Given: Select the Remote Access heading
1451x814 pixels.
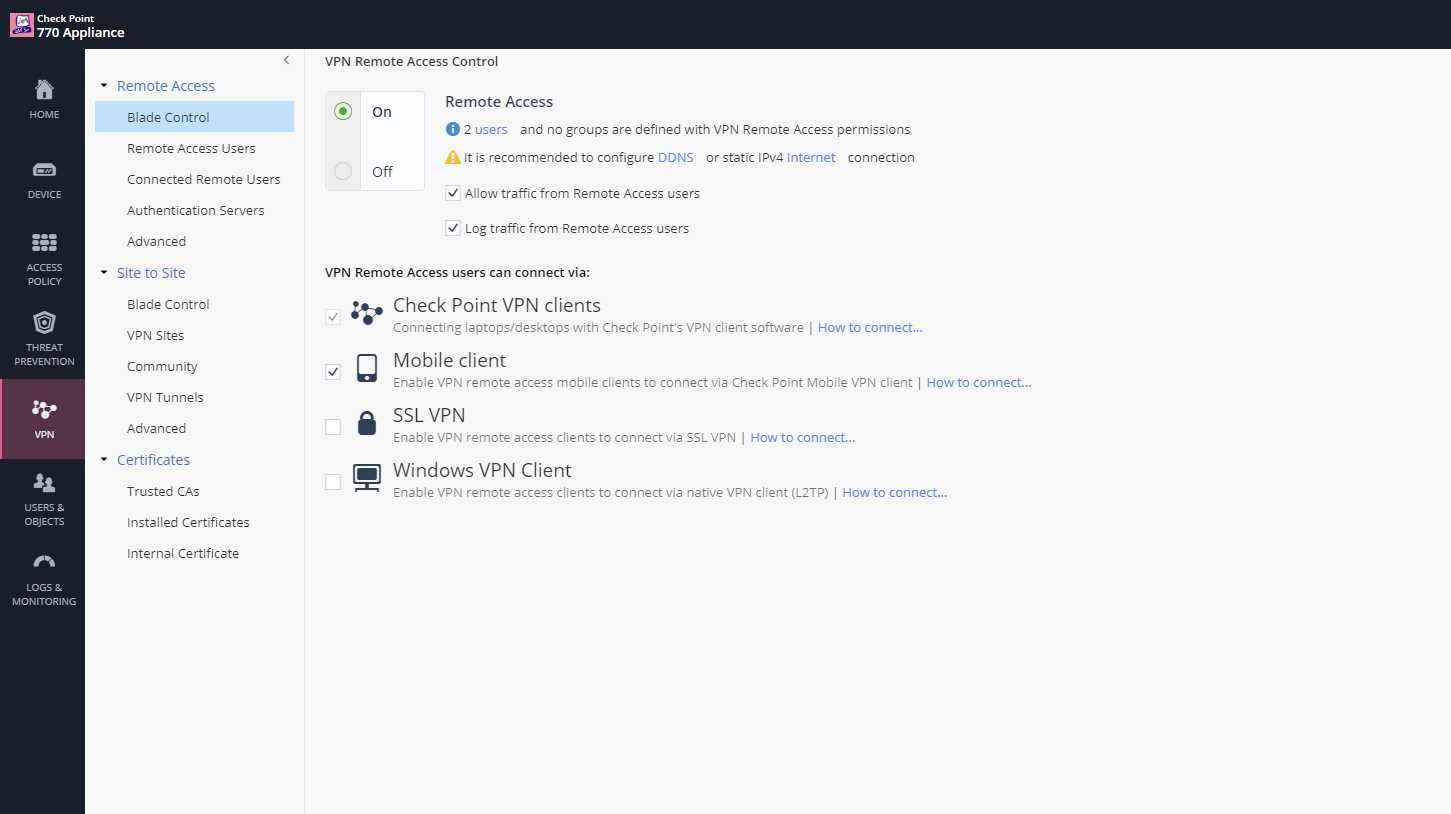Looking at the screenshot, I should click(x=166, y=86).
